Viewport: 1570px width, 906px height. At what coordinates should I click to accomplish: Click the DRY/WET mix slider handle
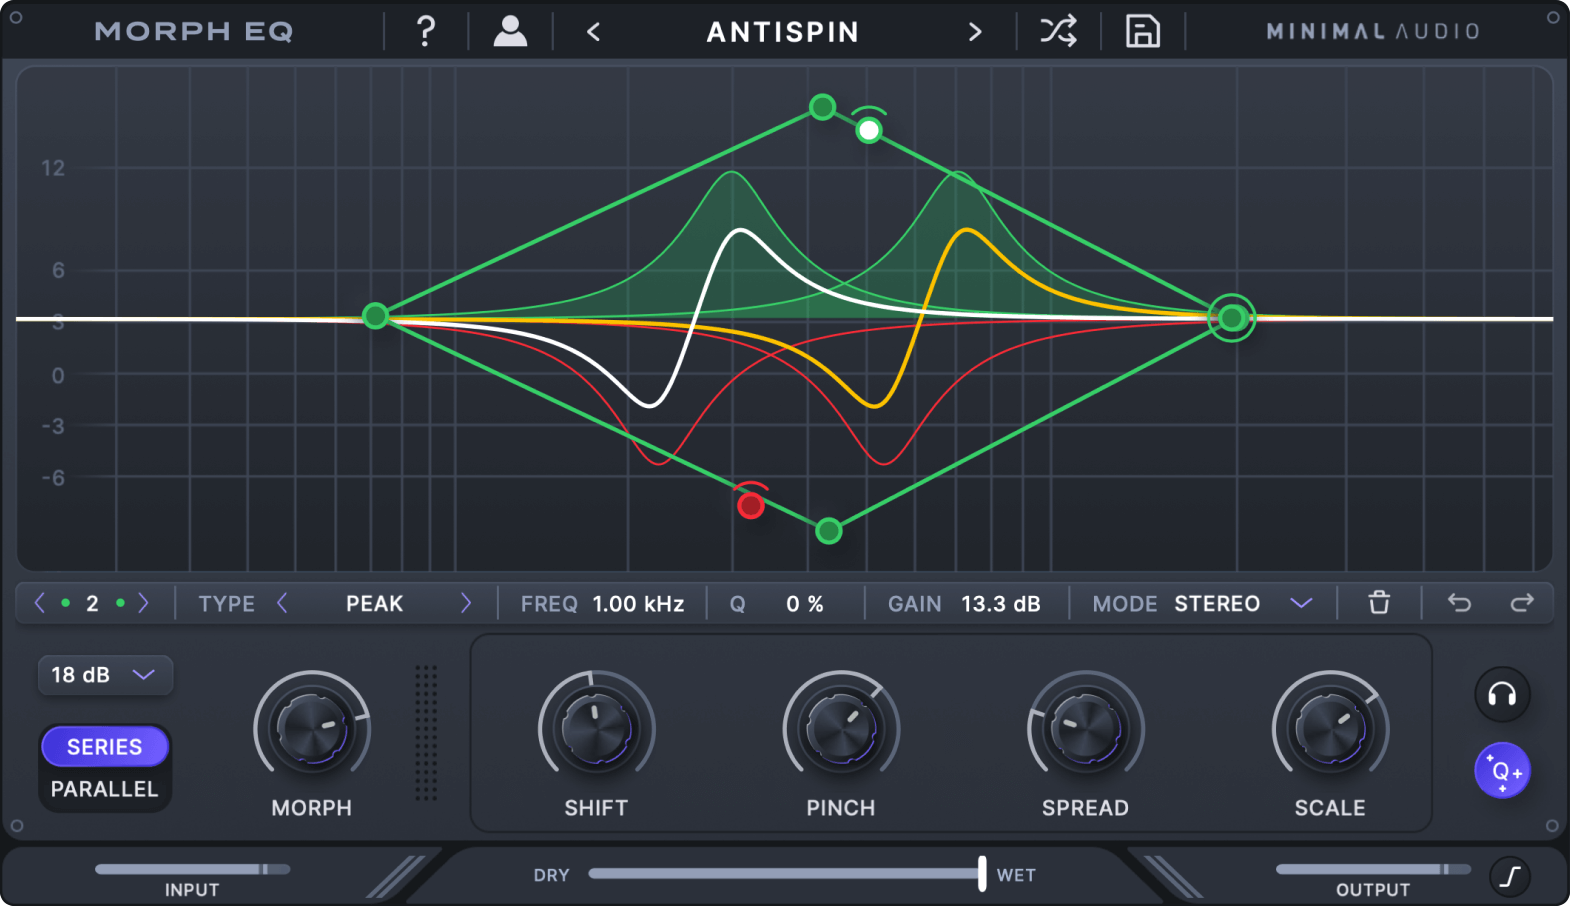(982, 874)
